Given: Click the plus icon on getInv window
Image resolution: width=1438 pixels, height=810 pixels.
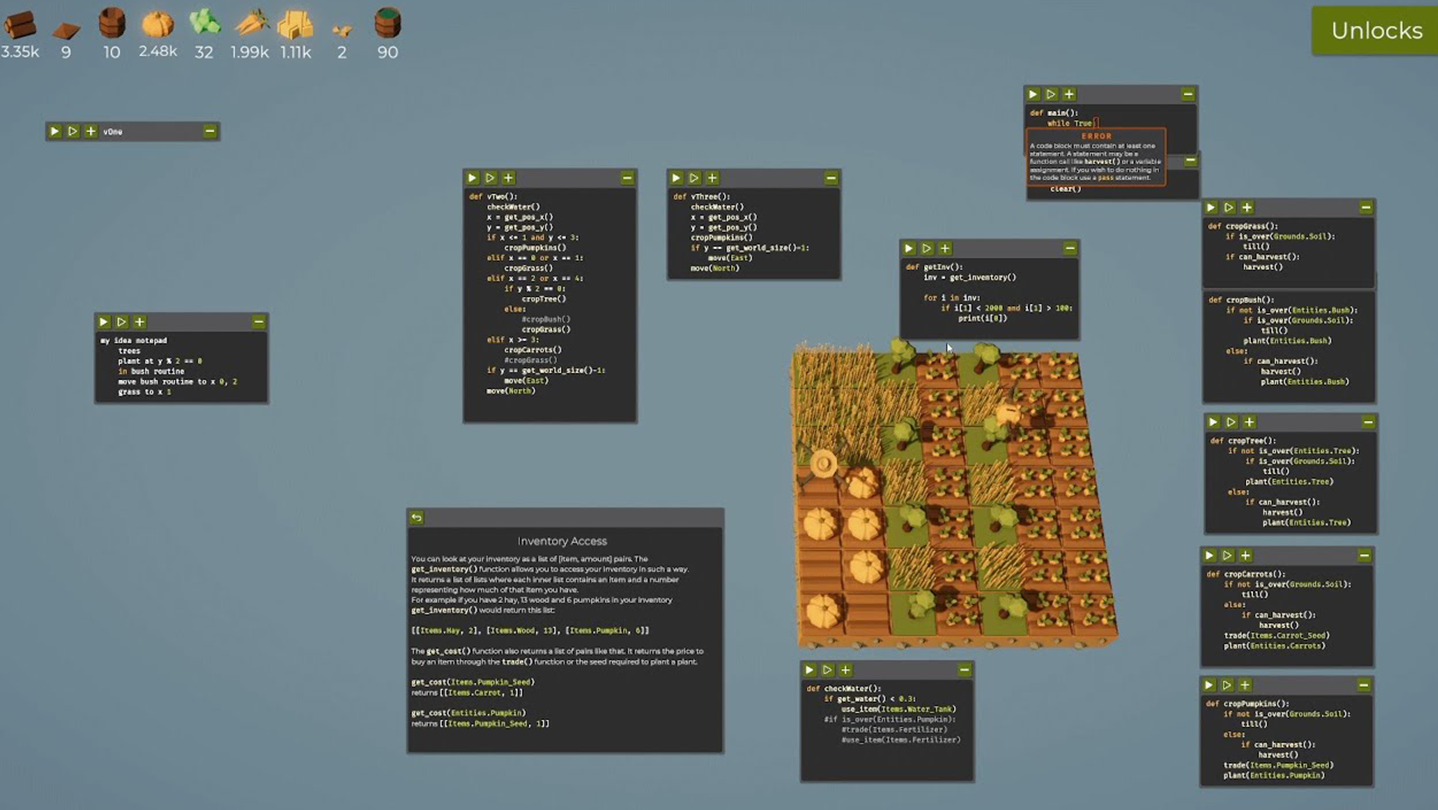Looking at the screenshot, I should (945, 248).
